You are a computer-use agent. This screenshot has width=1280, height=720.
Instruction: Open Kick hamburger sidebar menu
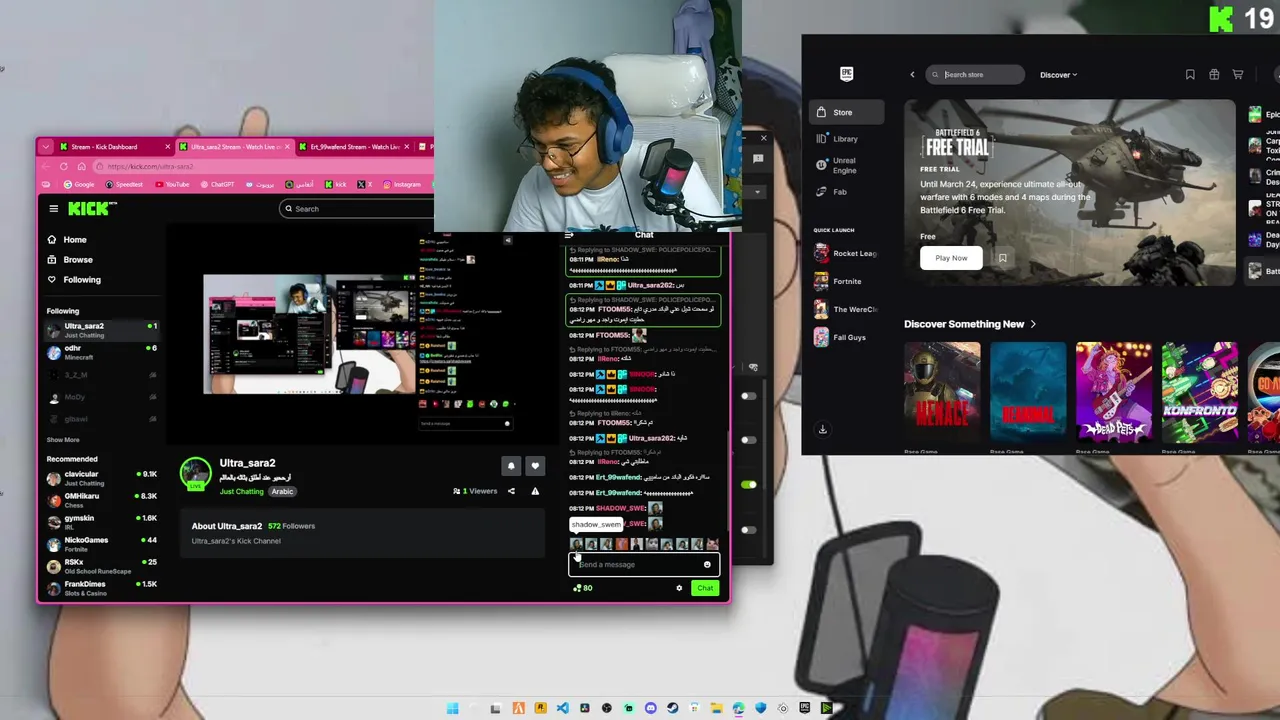point(54,209)
